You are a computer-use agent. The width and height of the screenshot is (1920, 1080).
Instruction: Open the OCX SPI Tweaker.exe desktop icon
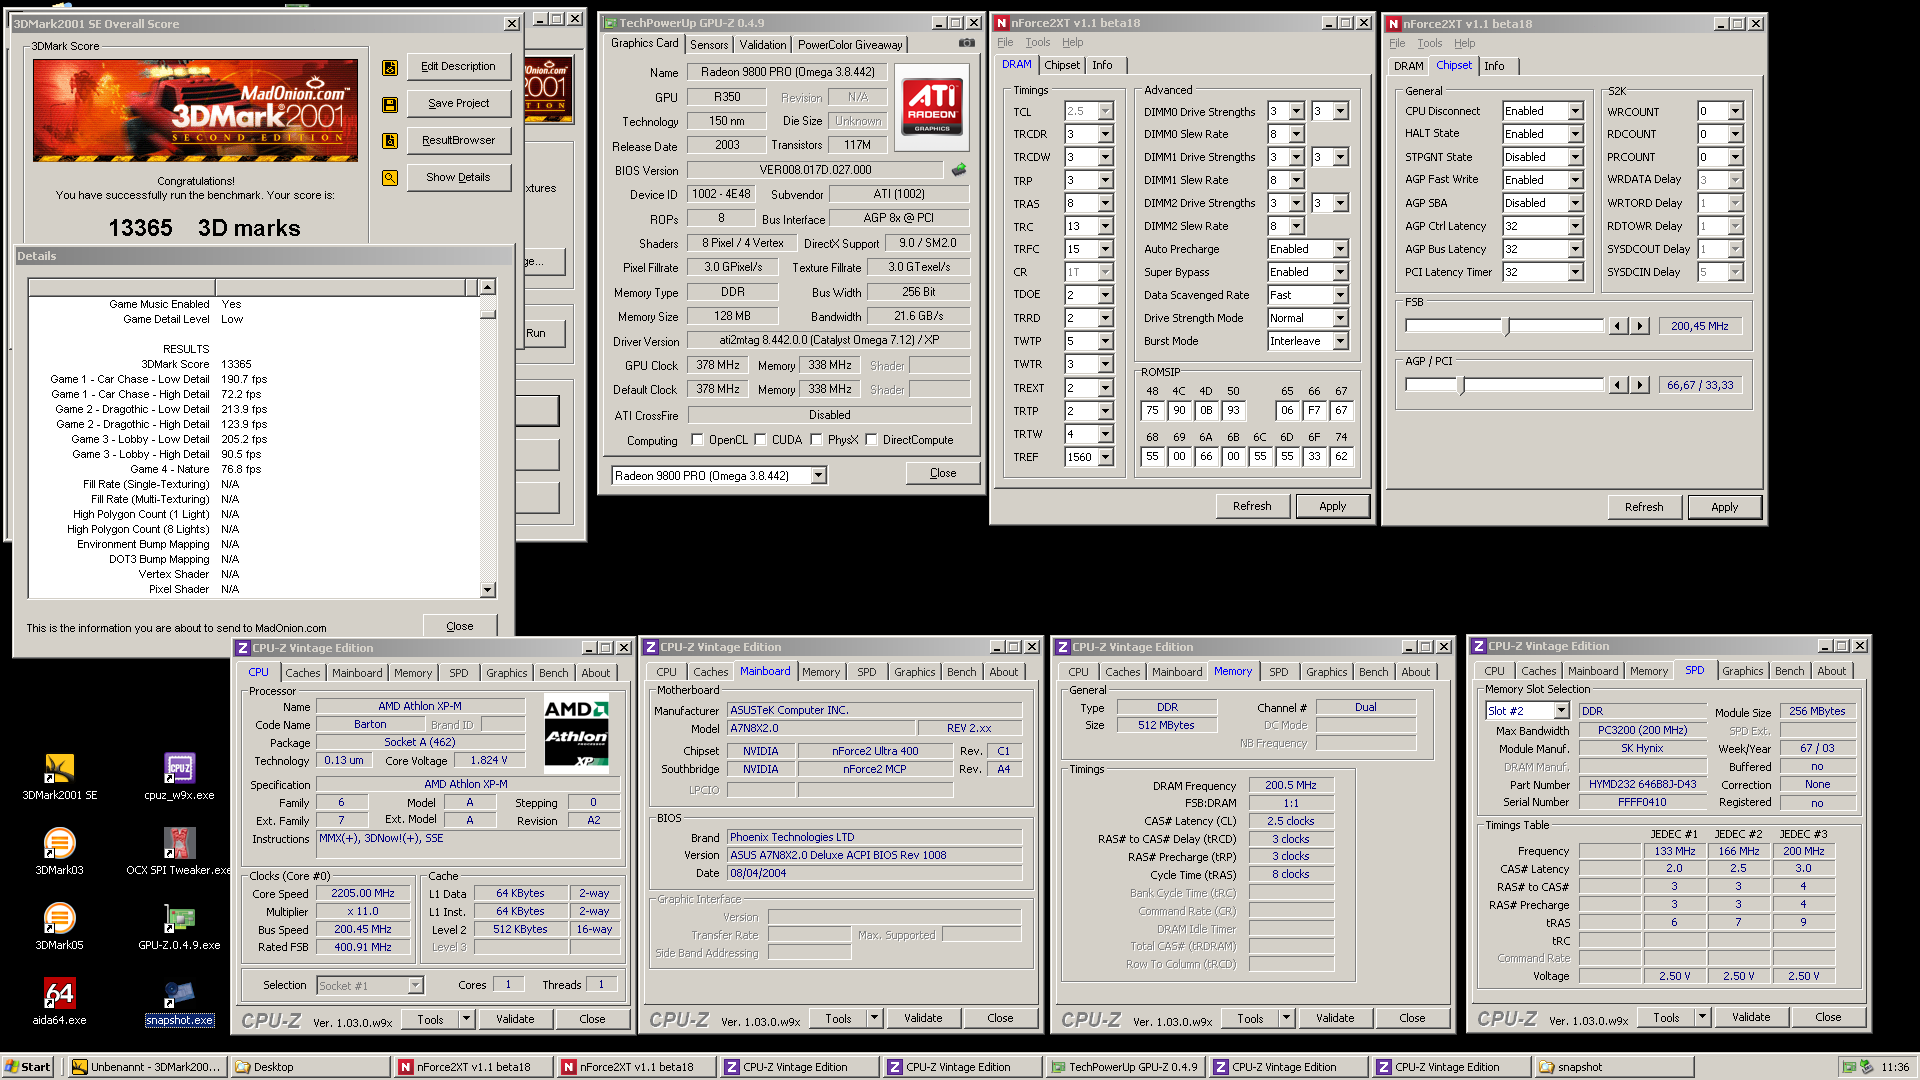point(179,852)
